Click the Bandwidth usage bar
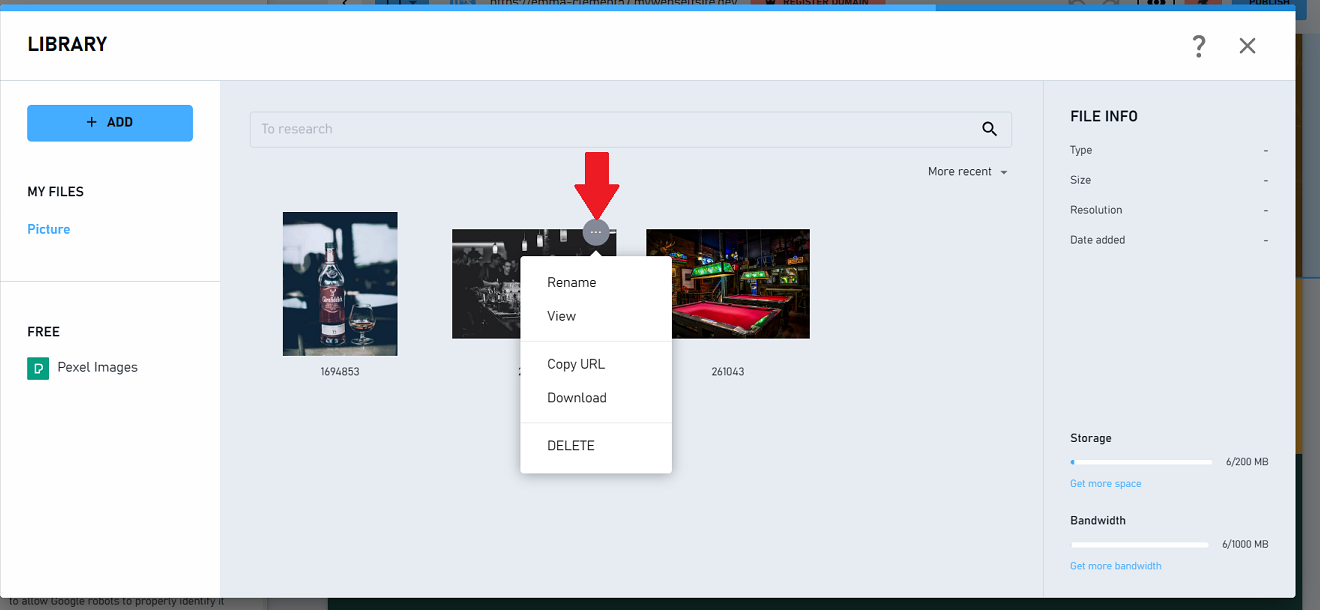The image size is (1320, 610). click(x=1140, y=545)
